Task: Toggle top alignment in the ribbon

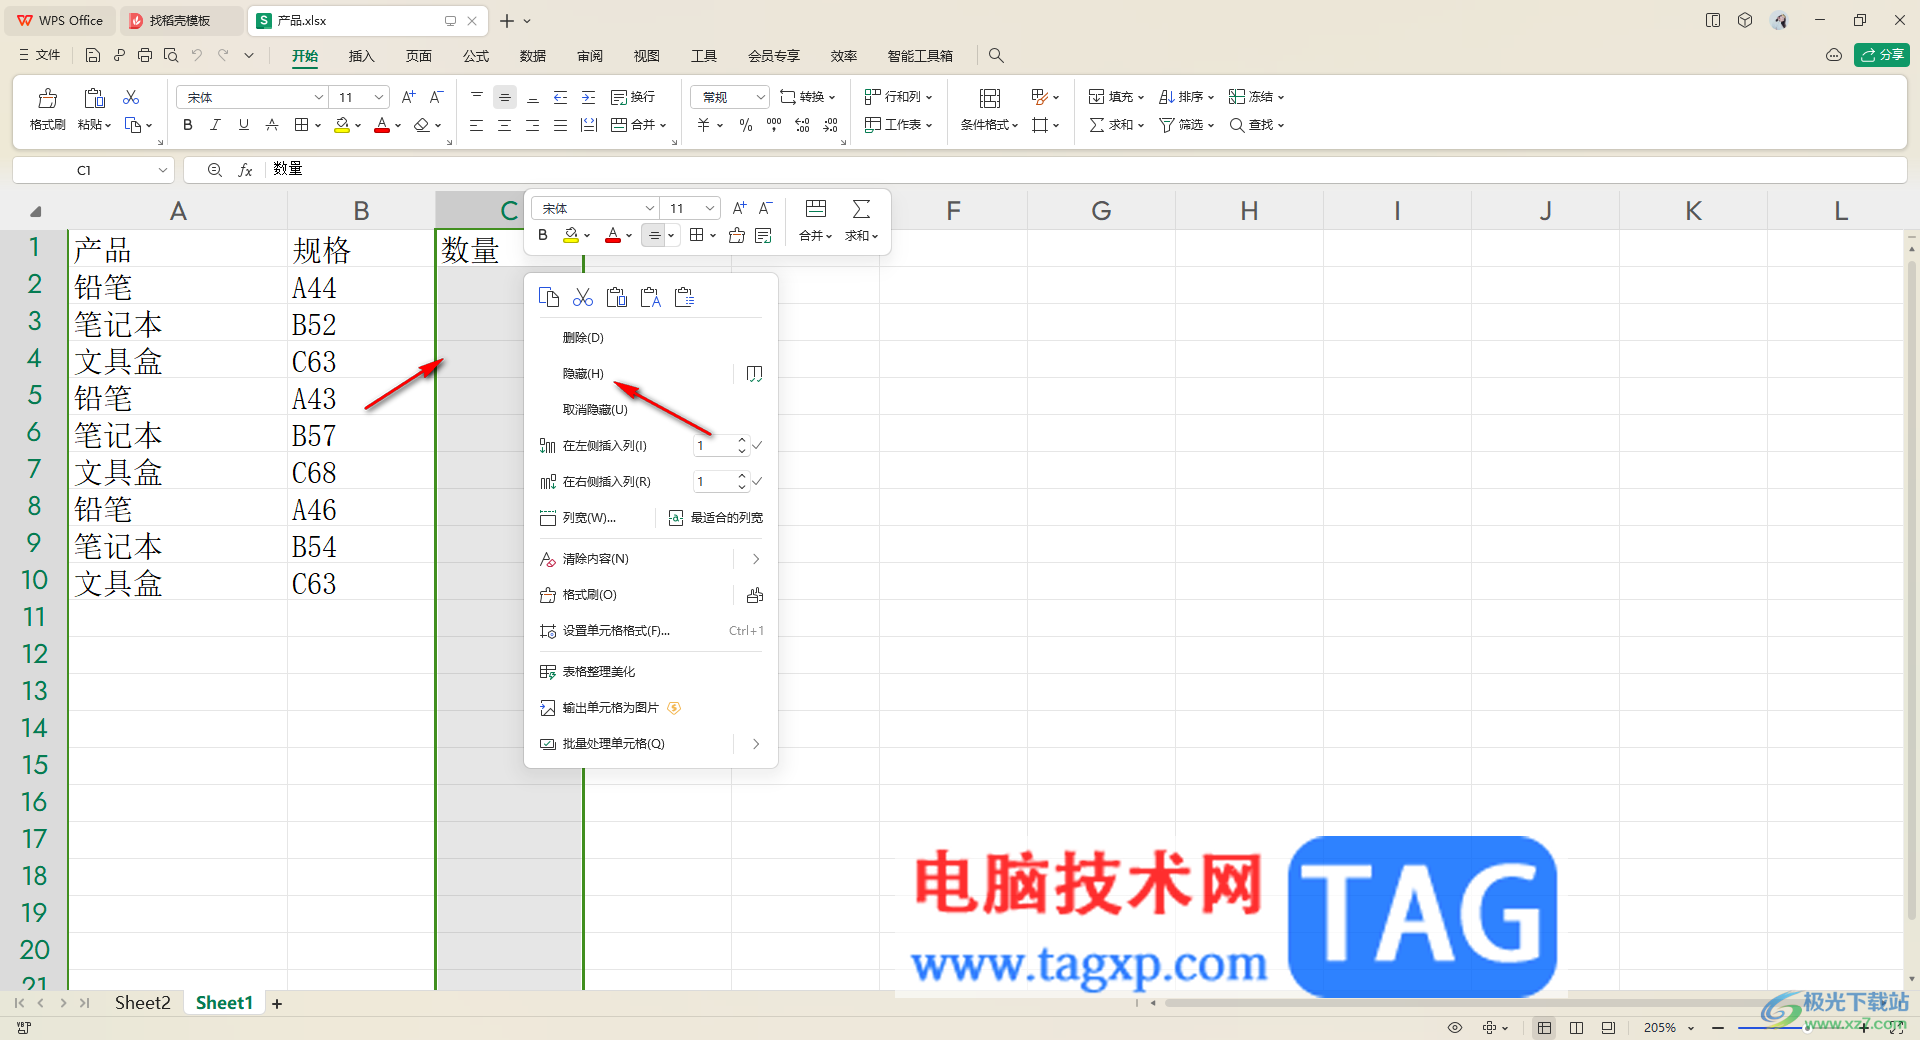Action: point(477,97)
